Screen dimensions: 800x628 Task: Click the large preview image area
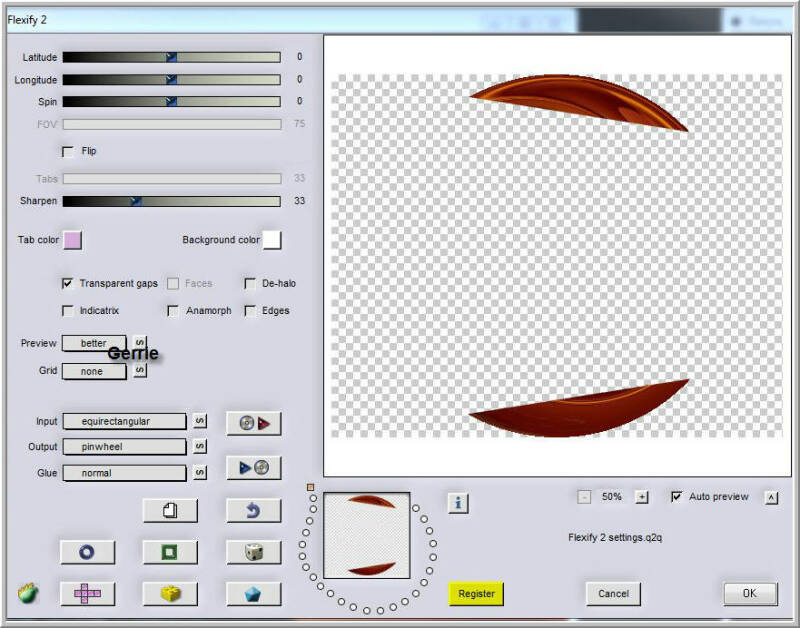(557, 256)
